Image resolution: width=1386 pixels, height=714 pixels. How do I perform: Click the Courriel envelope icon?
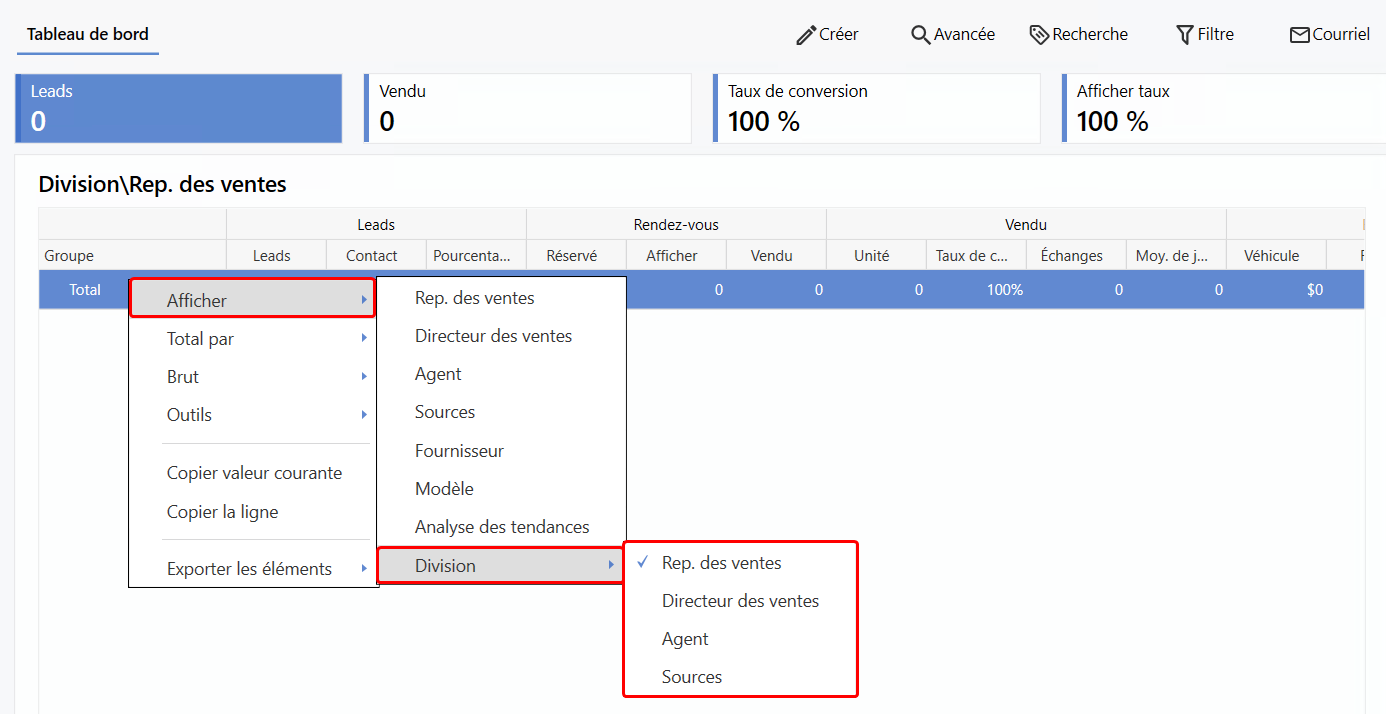1299,35
